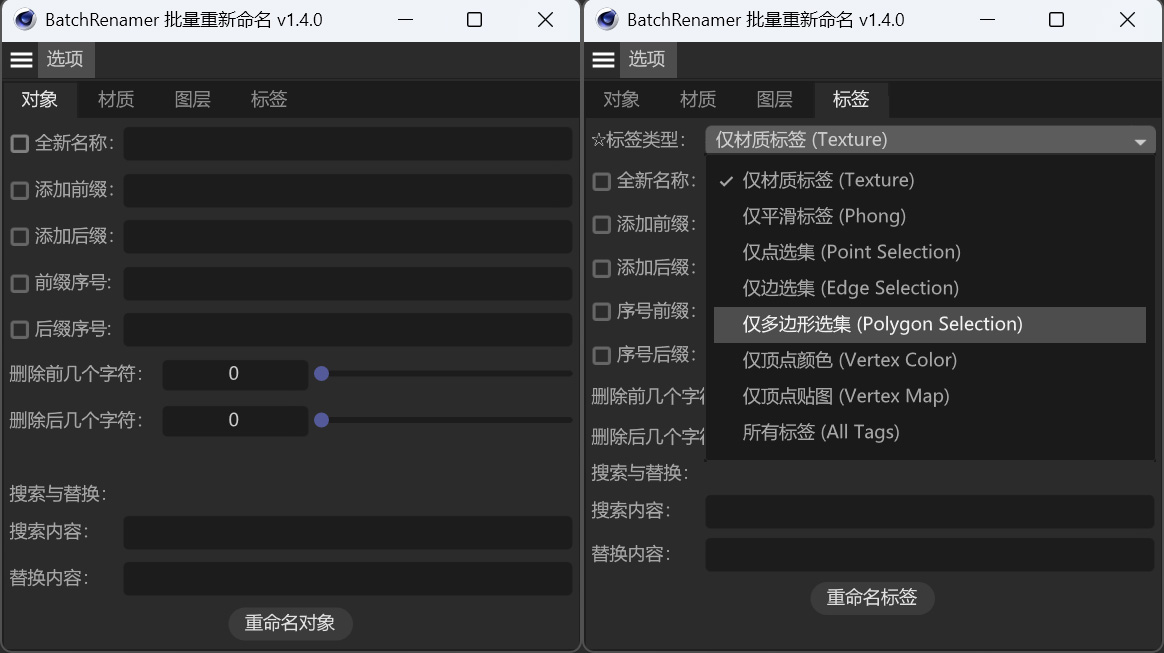Open the 选项 menu in the left window

pyautogui.click(x=66, y=59)
